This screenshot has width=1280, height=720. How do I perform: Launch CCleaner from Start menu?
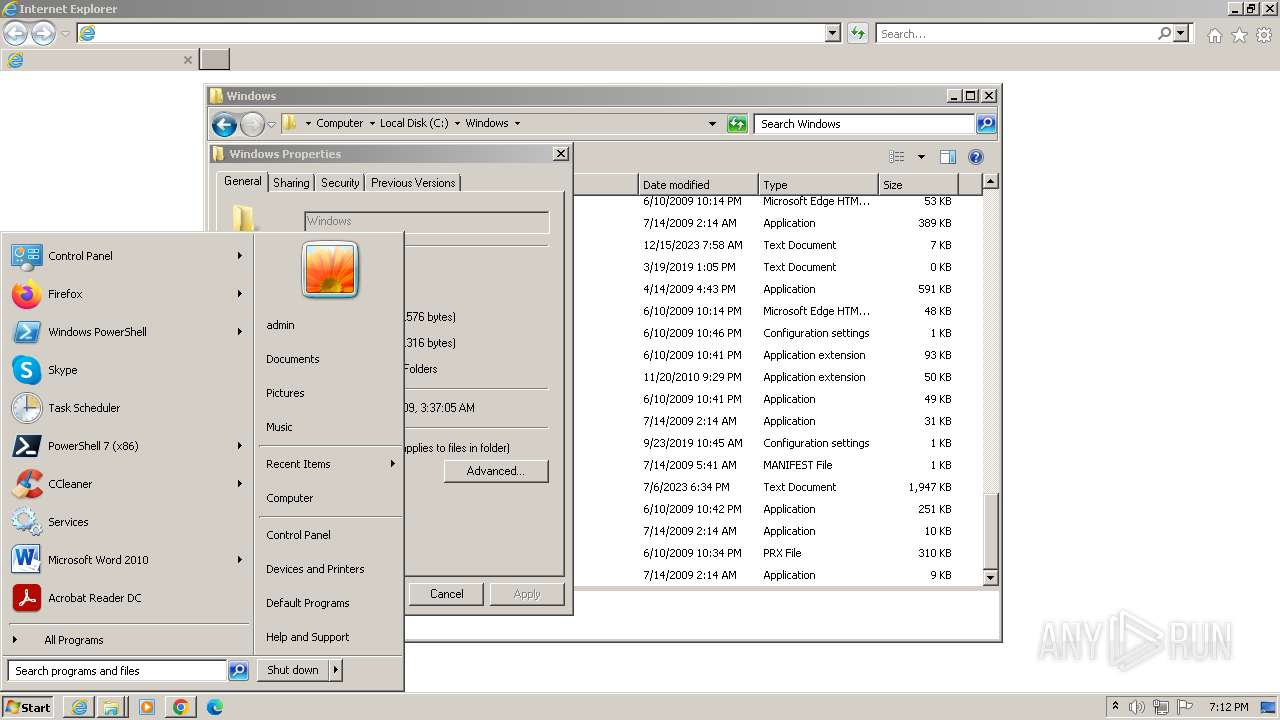click(x=127, y=484)
